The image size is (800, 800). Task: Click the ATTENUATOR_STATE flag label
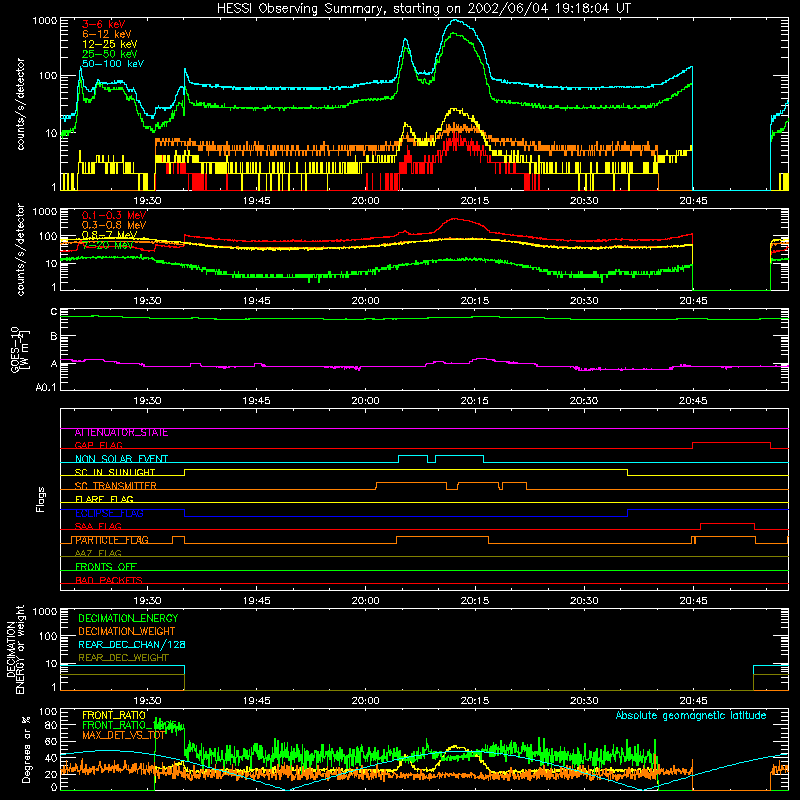point(121,433)
